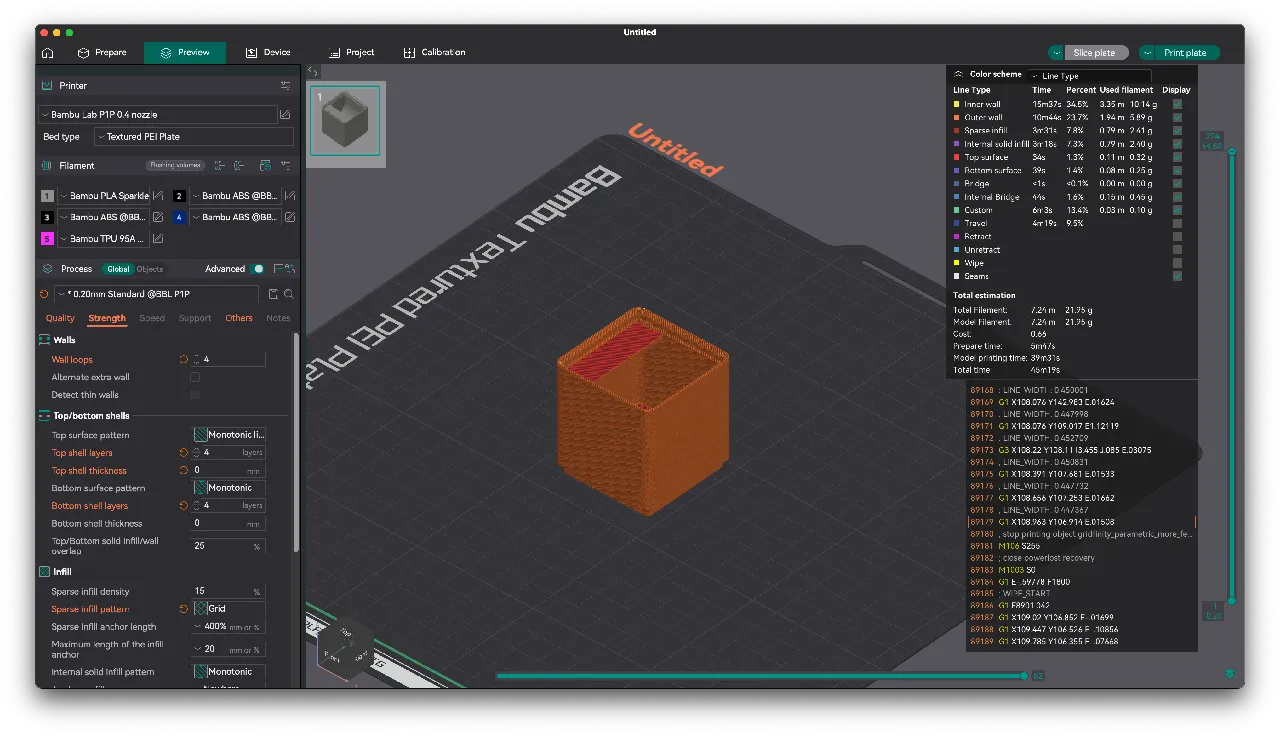Click the edit icon next to Bambu PLA Sparkle
The image size is (1280, 735).
click(x=158, y=196)
